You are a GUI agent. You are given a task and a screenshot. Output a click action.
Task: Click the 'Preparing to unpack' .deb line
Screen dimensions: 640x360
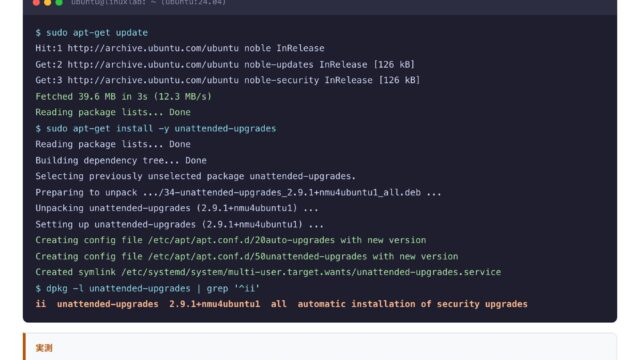point(238,193)
